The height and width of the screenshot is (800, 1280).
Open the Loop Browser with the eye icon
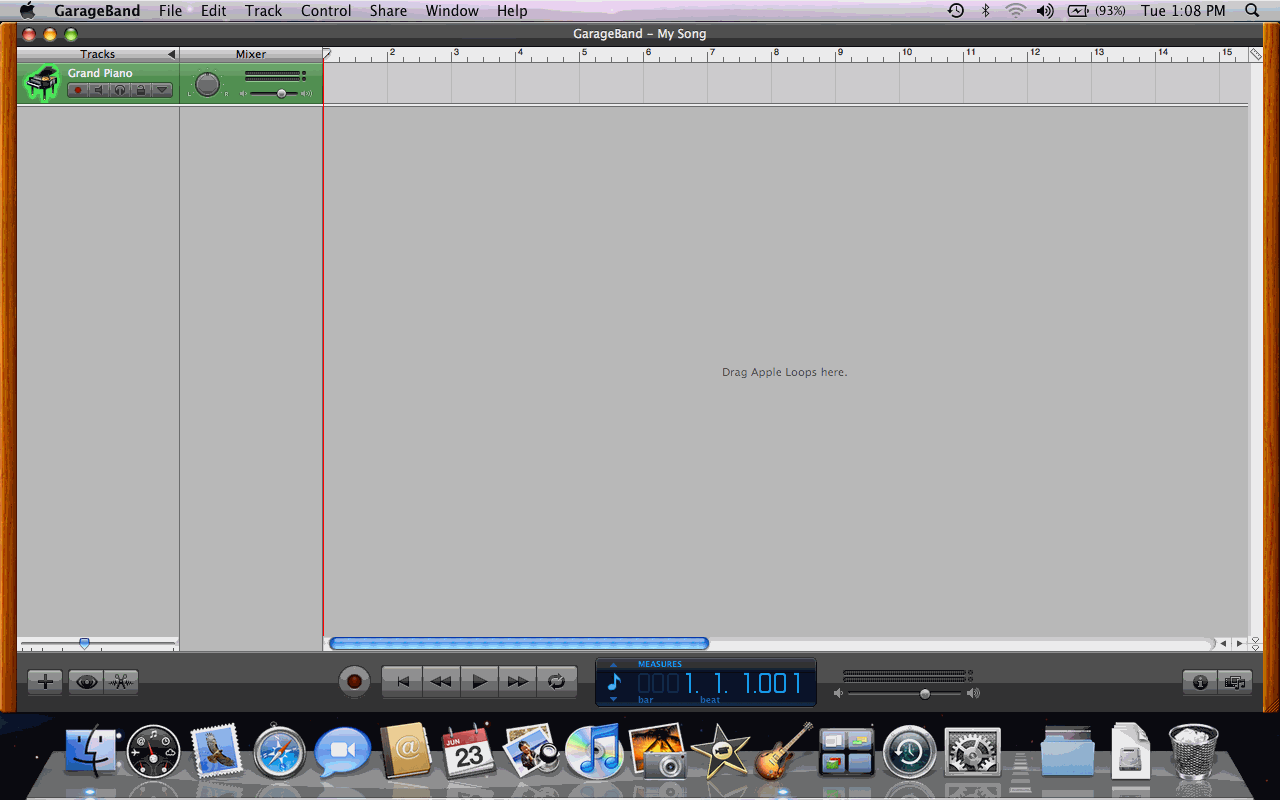click(x=87, y=682)
